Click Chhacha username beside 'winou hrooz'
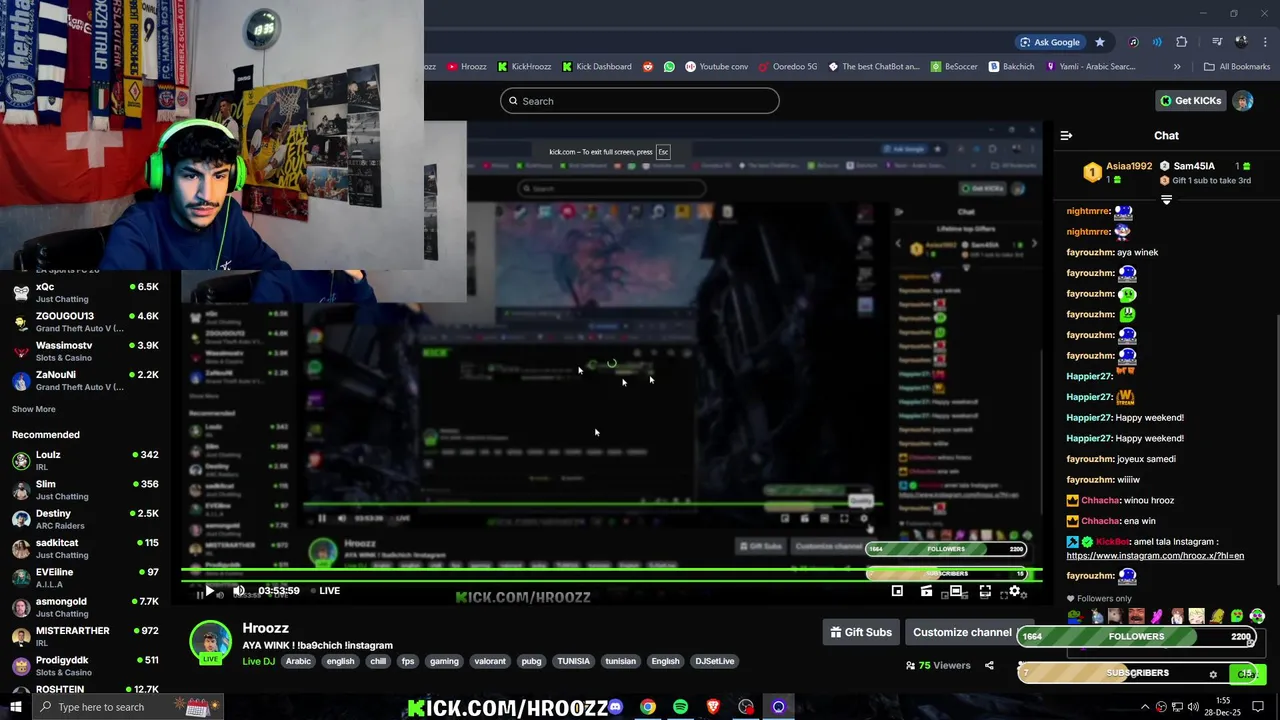 pyautogui.click(x=1100, y=500)
